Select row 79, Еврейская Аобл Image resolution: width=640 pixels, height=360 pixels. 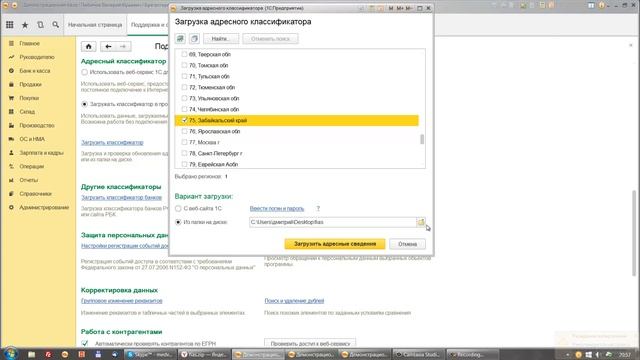pyautogui.click(x=296, y=164)
